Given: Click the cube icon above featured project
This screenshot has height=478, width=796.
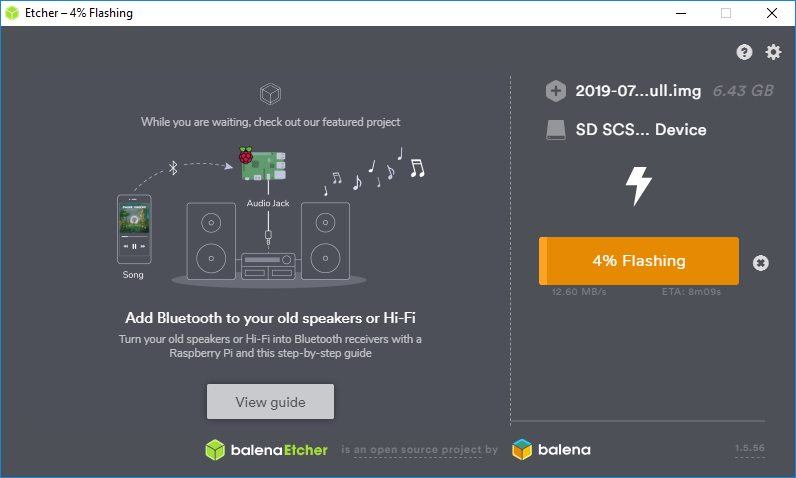Looking at the screenshot, I should pos(270,94).
